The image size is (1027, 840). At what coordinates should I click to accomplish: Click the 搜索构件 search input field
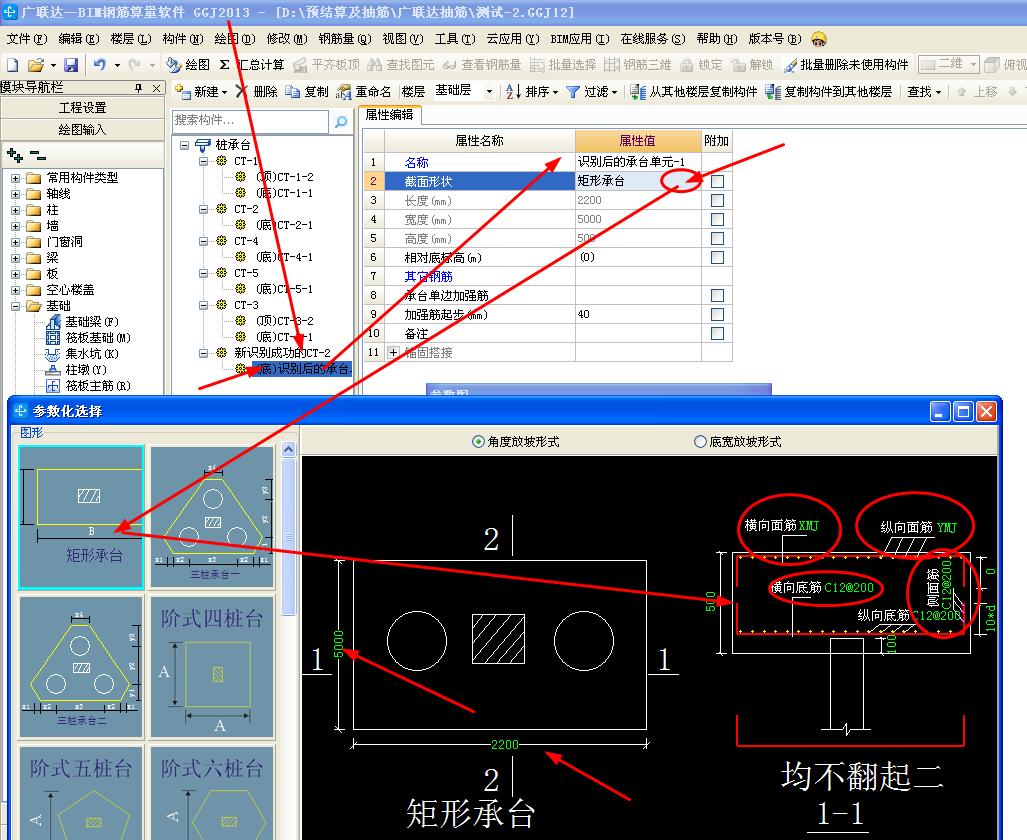tap(251, 121)
